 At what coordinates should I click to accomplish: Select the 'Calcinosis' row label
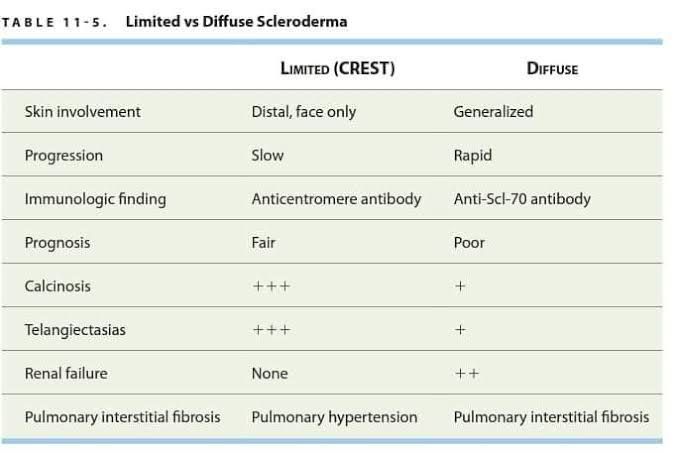(x=58, y=286)
